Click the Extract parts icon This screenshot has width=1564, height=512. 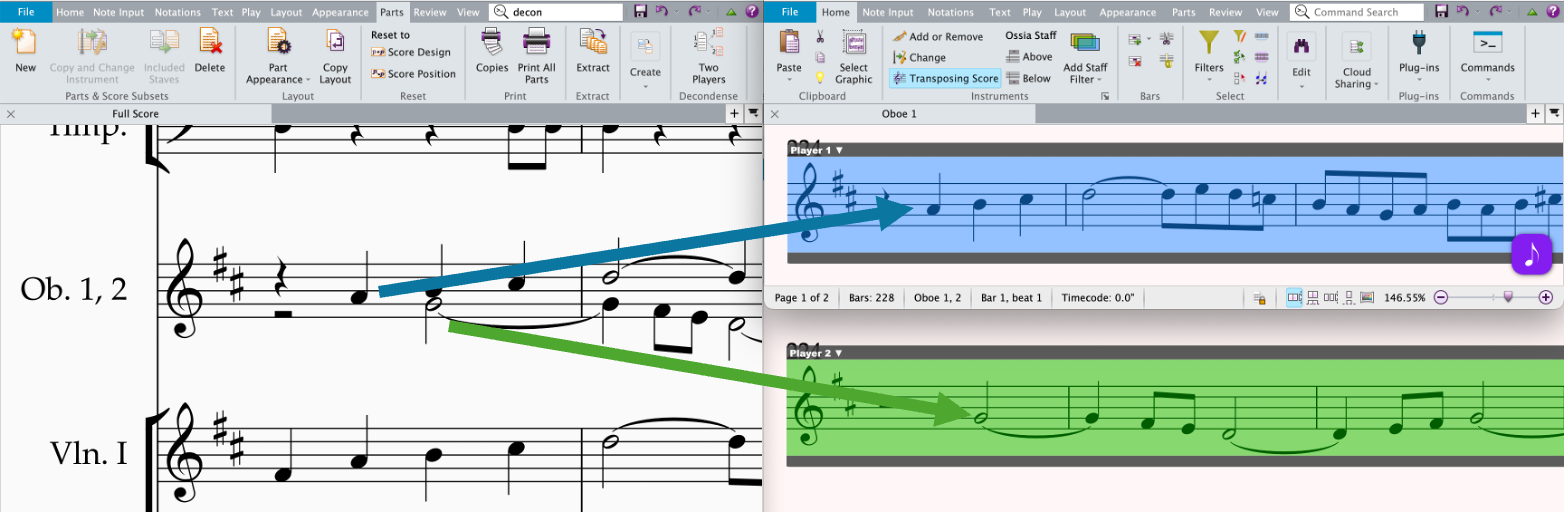[x=593, y=44]
